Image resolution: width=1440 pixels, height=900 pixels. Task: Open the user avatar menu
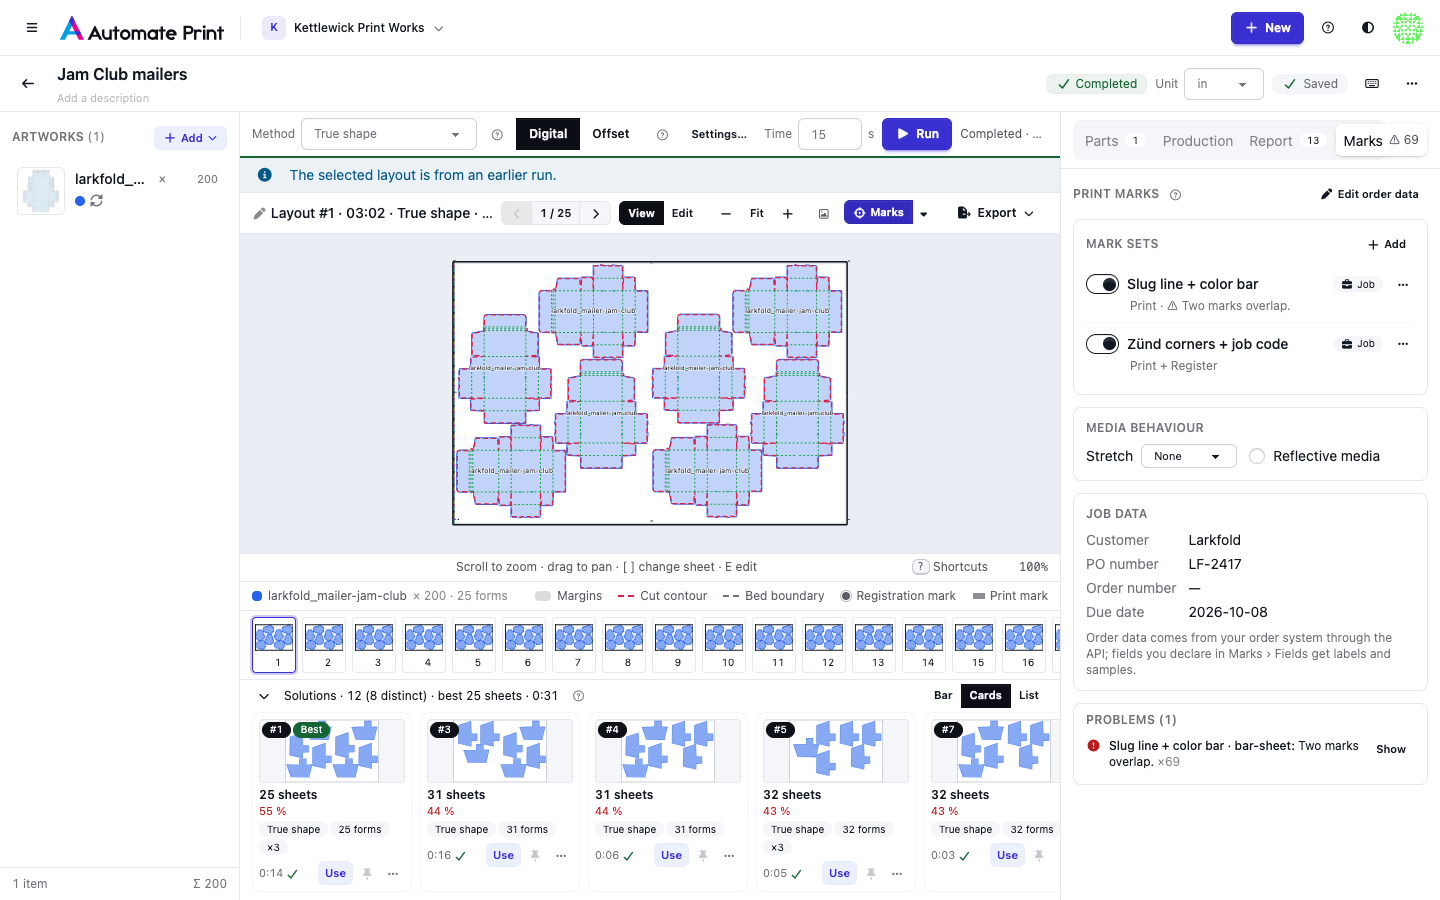pos(1408,28)
